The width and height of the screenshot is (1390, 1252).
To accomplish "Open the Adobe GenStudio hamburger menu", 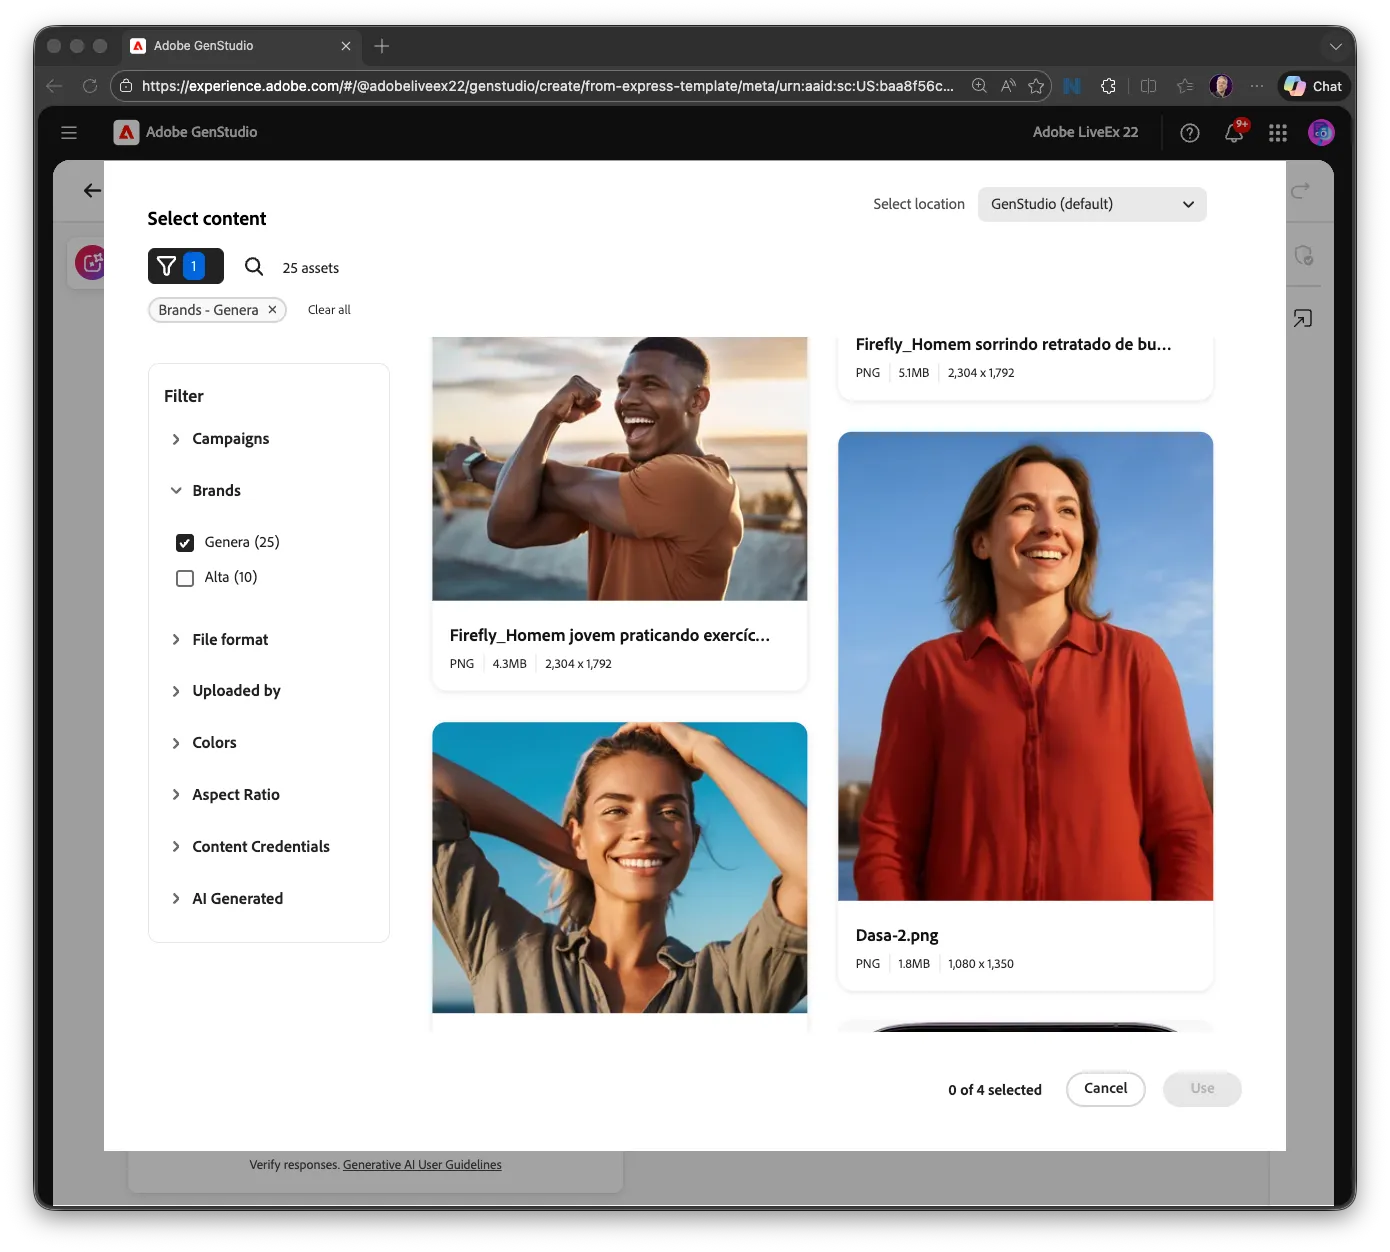I will point(69,132).
